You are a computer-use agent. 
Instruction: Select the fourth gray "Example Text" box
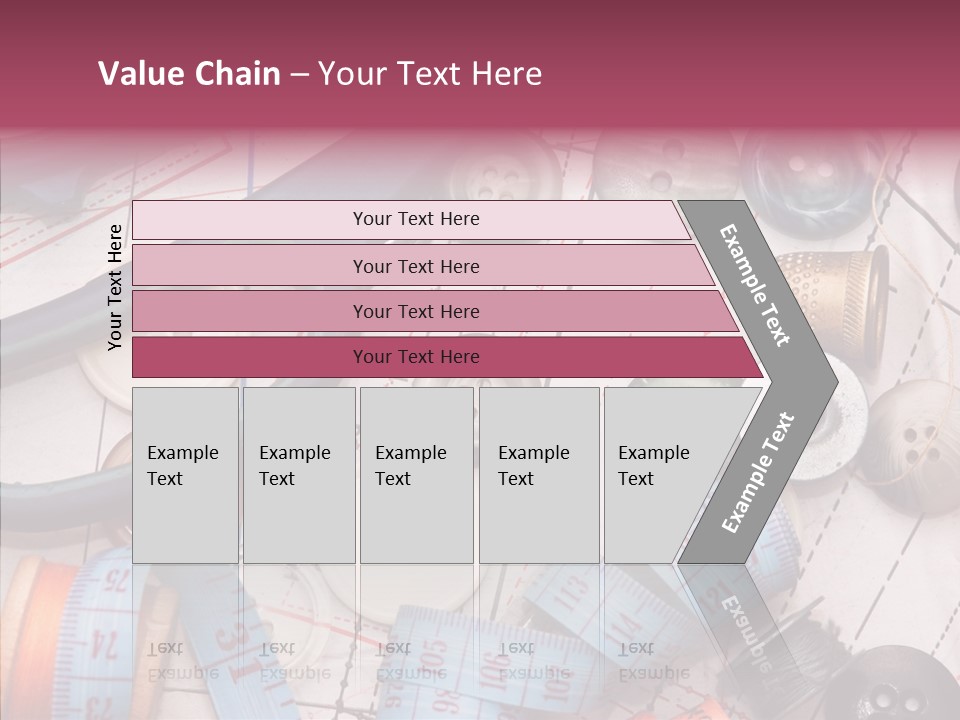tap(539, 475)
